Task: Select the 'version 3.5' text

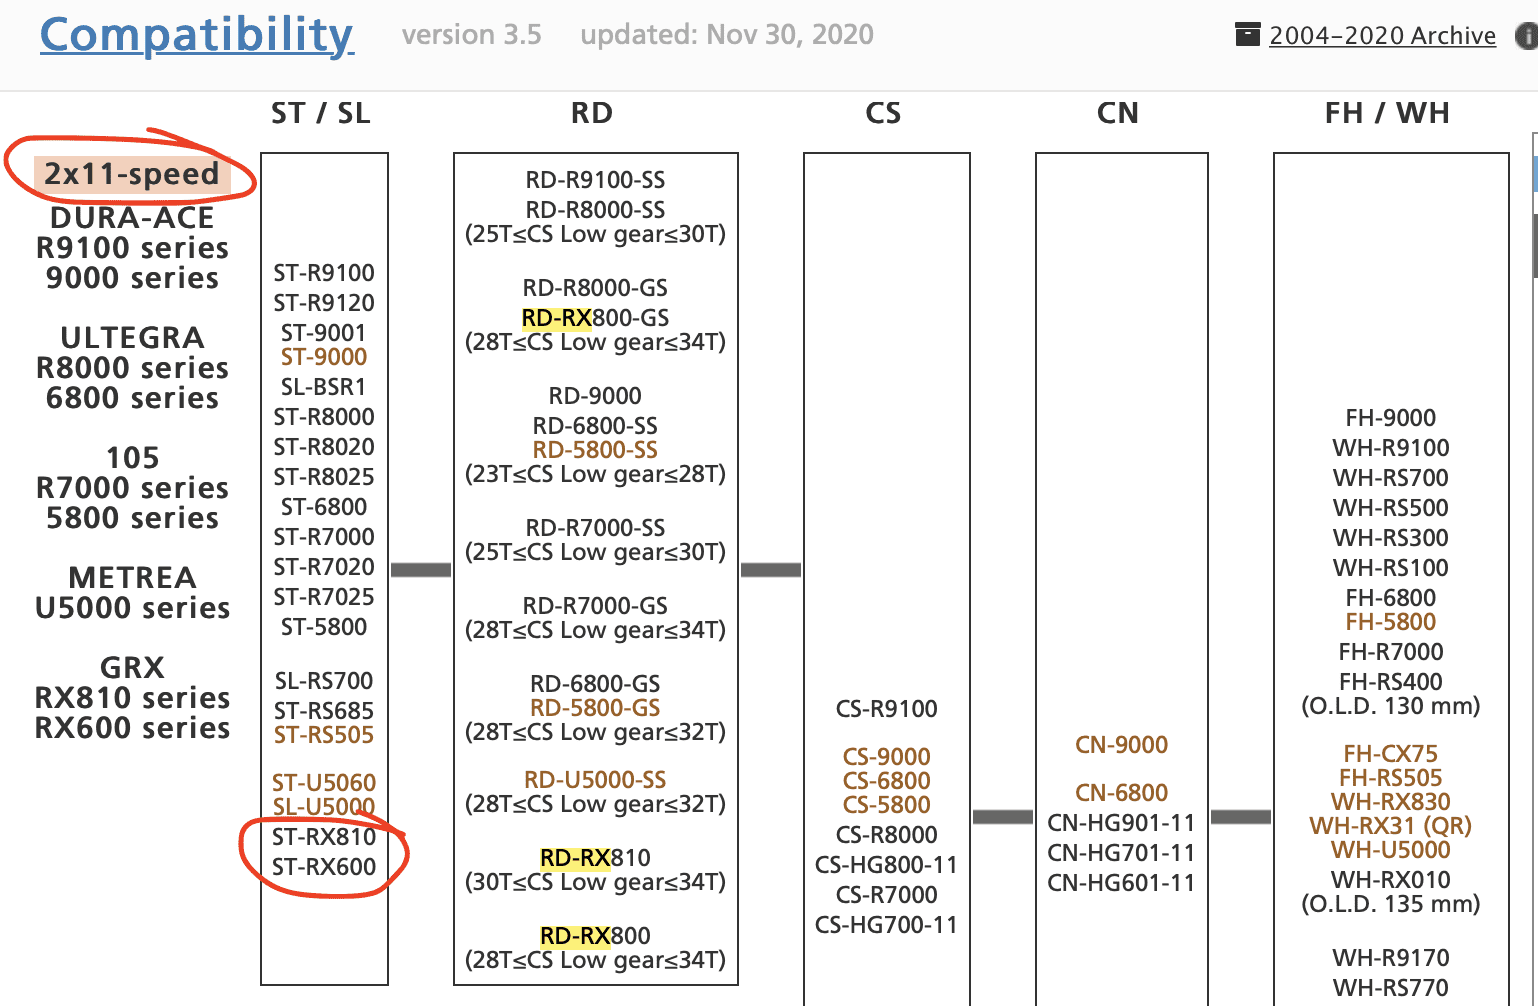Action: tap(472, 35)
